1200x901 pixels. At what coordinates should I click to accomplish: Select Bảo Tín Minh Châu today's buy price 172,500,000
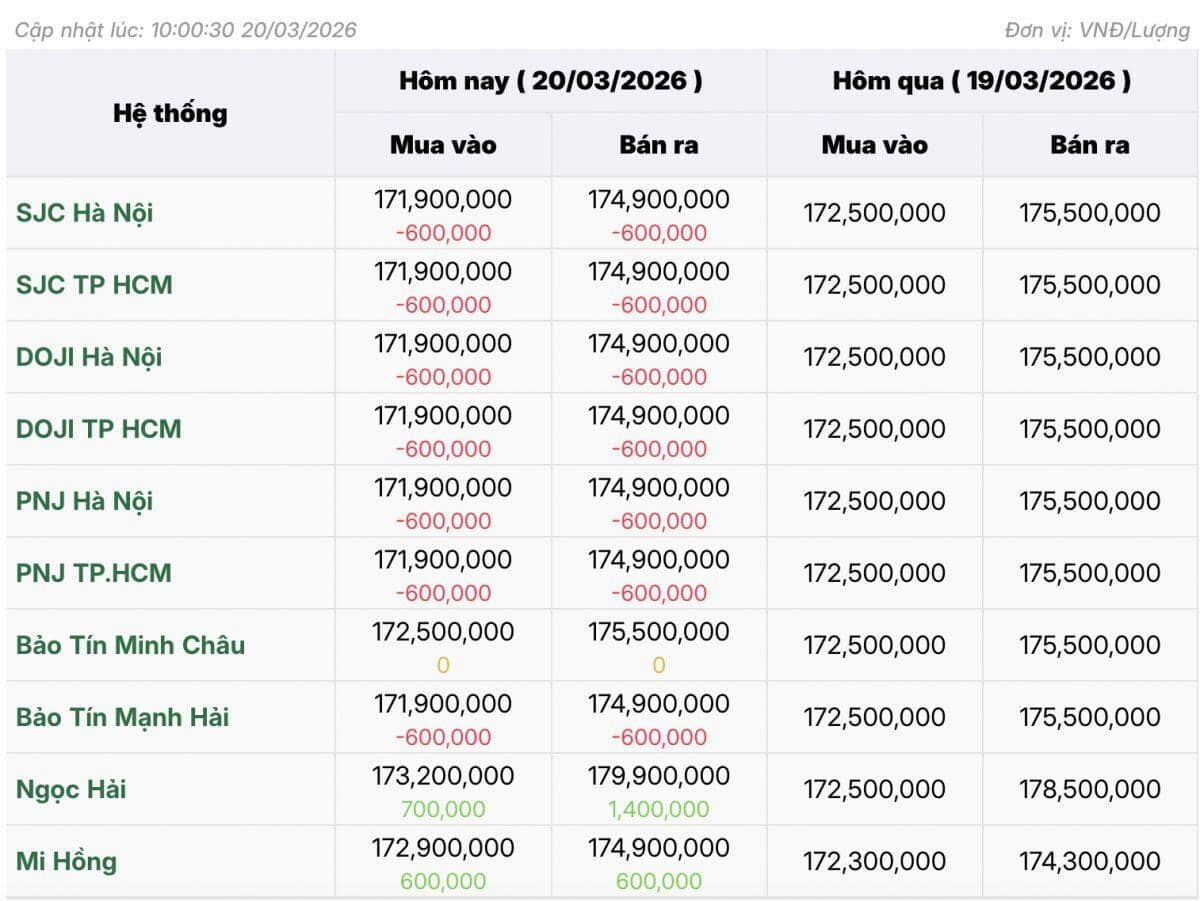click(x=443, y=632)
